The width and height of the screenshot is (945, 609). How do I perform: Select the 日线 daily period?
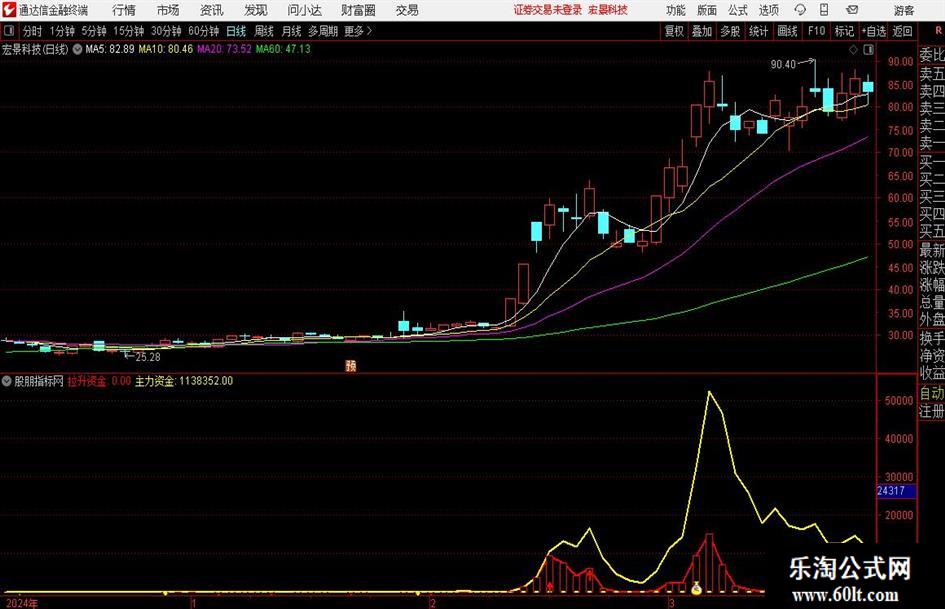236,31
